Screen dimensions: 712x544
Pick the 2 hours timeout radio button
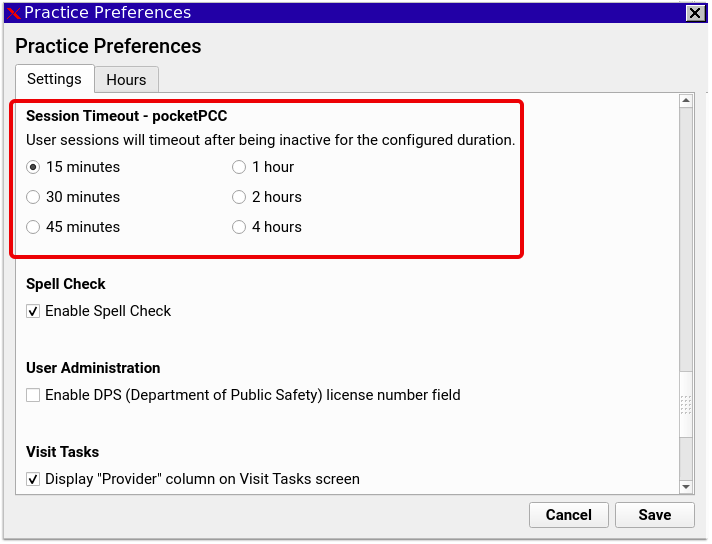click(239, 197)
